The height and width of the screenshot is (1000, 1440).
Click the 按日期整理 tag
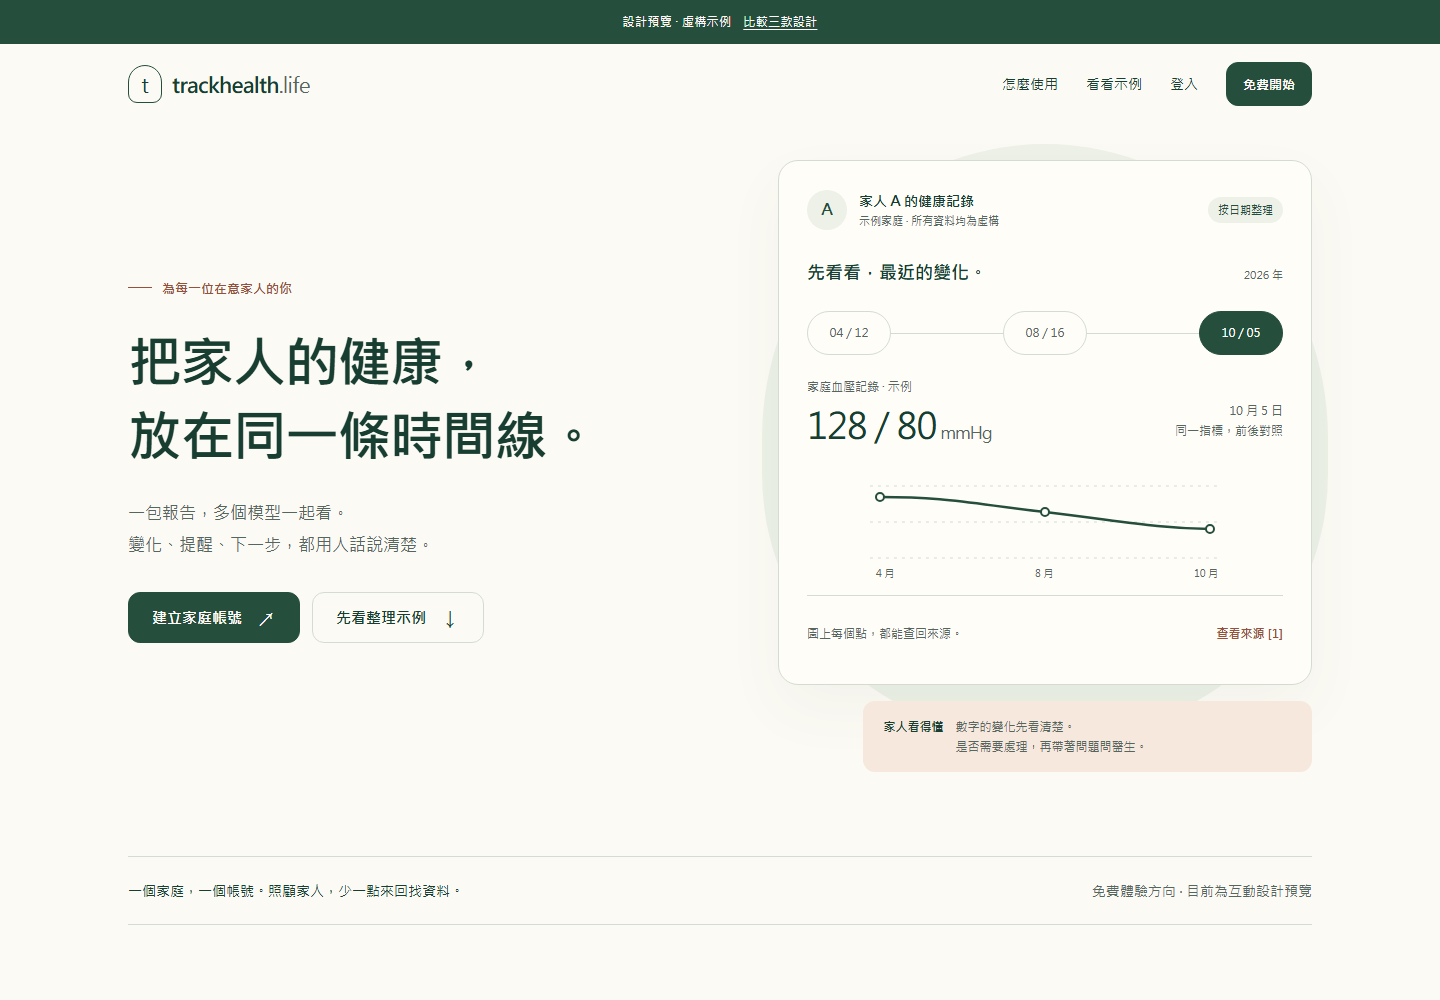[x=1245, y=210]
